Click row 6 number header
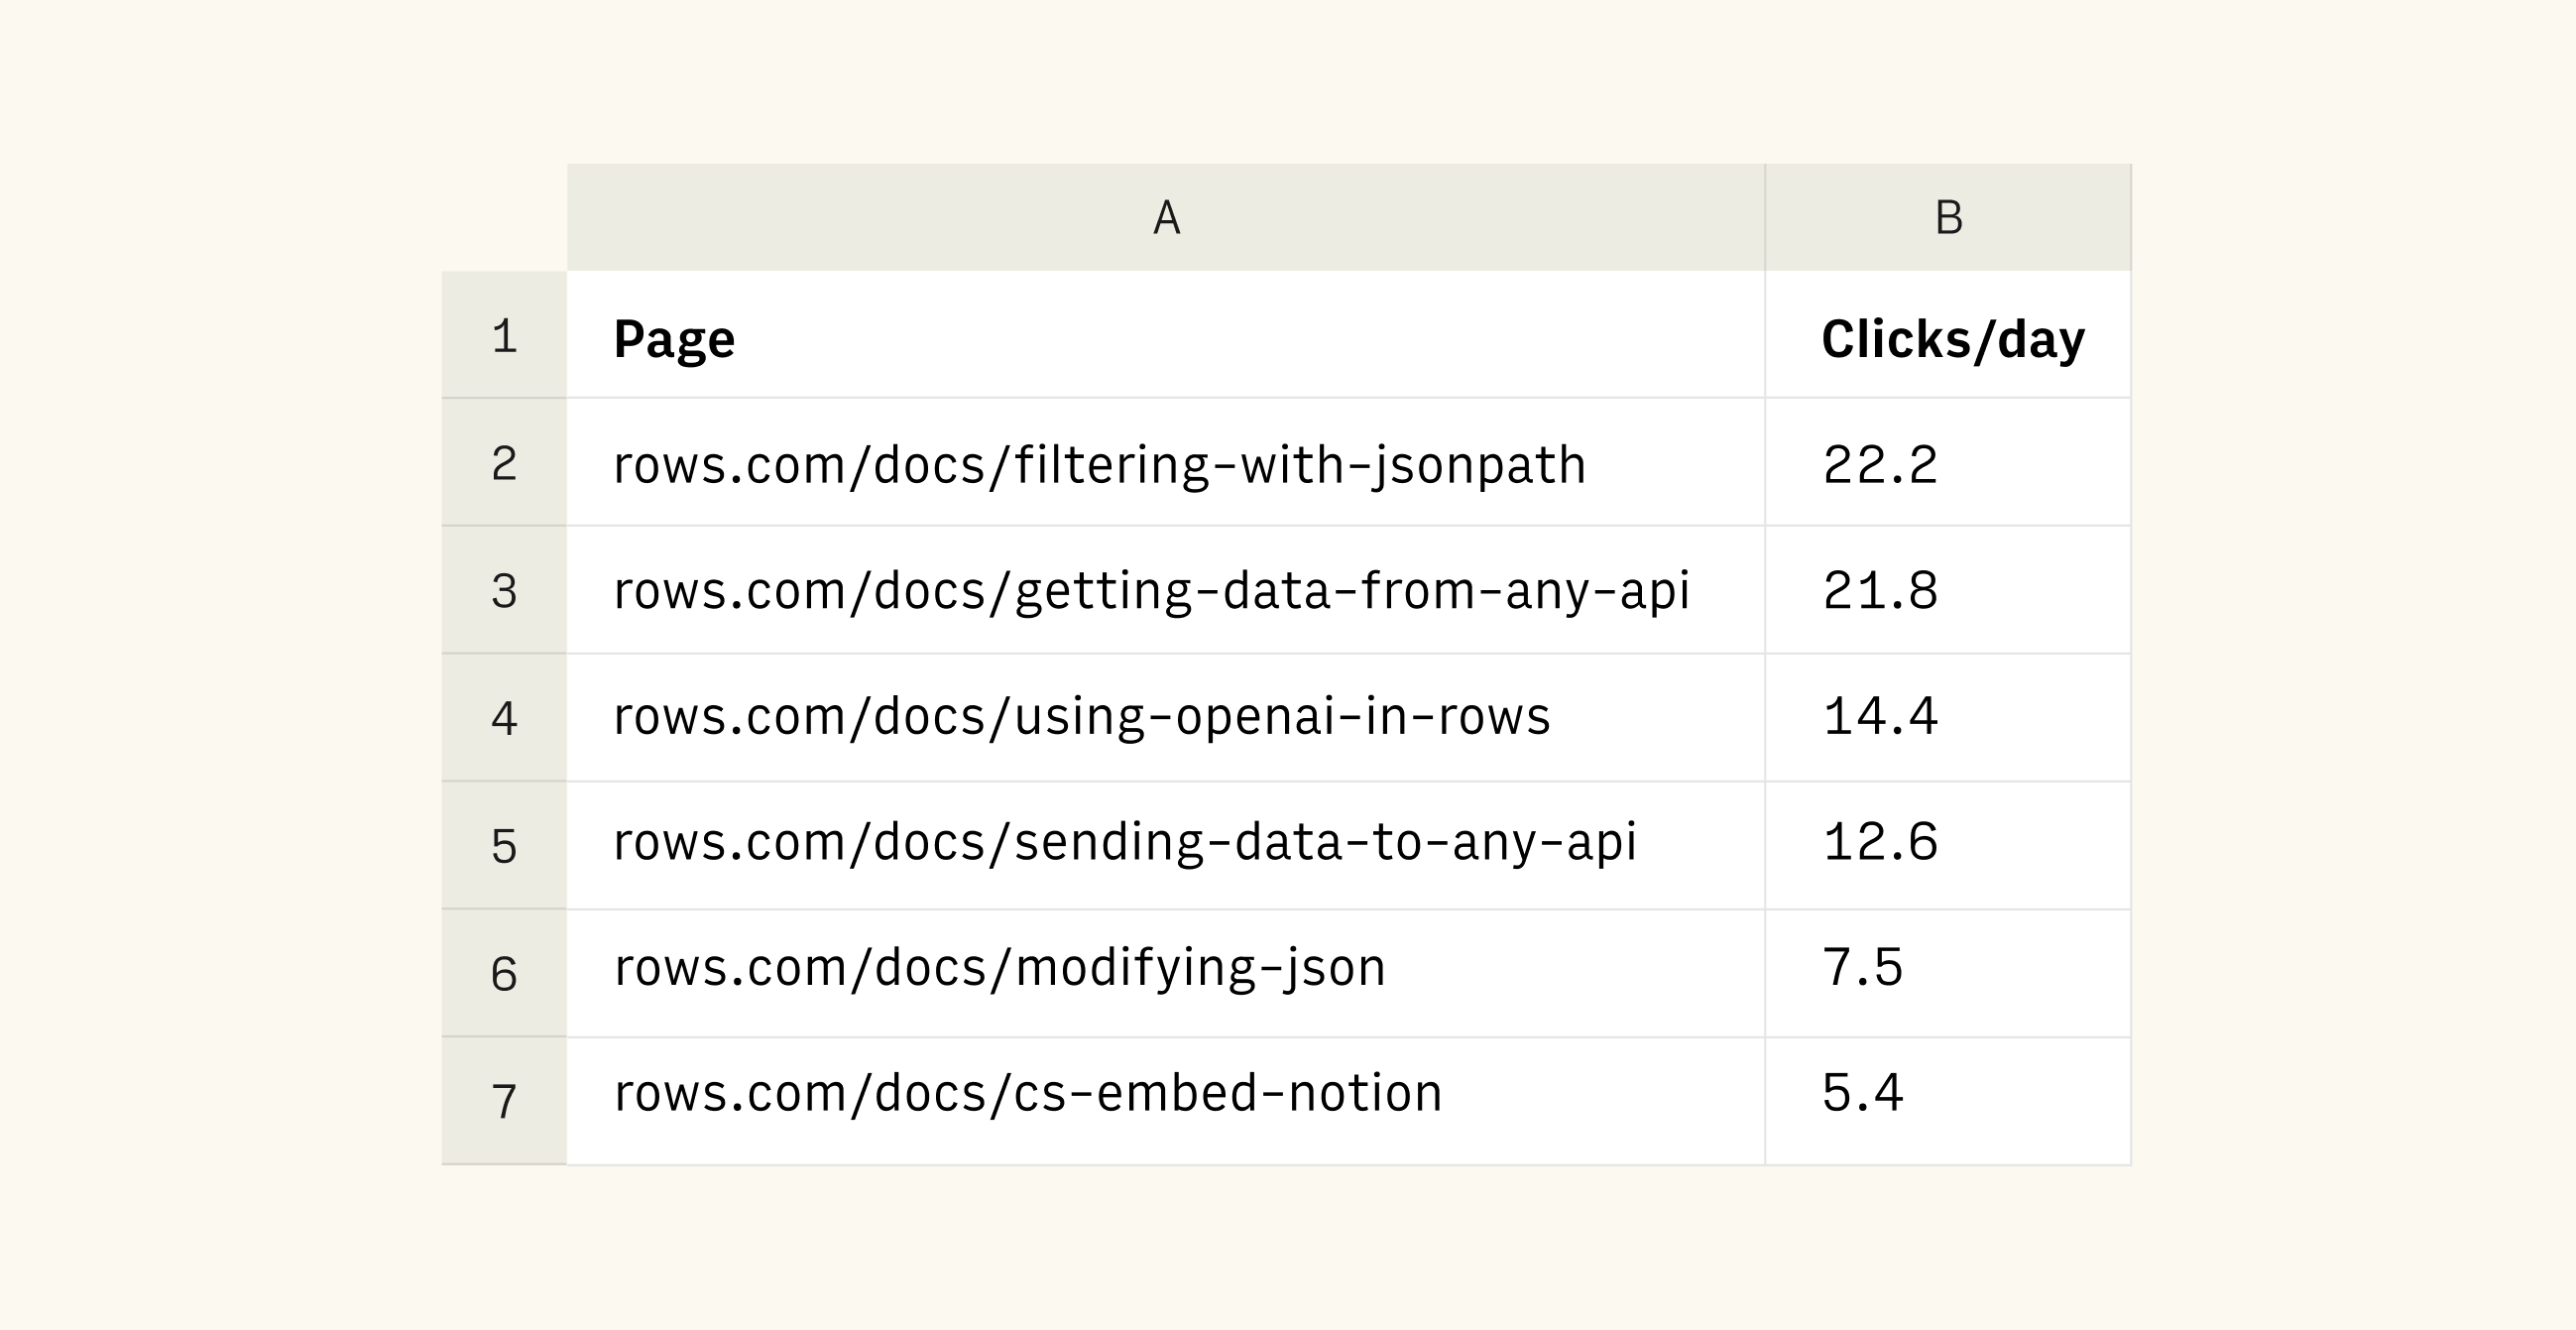This screenshot has width=2576, height=1330. 504,973
